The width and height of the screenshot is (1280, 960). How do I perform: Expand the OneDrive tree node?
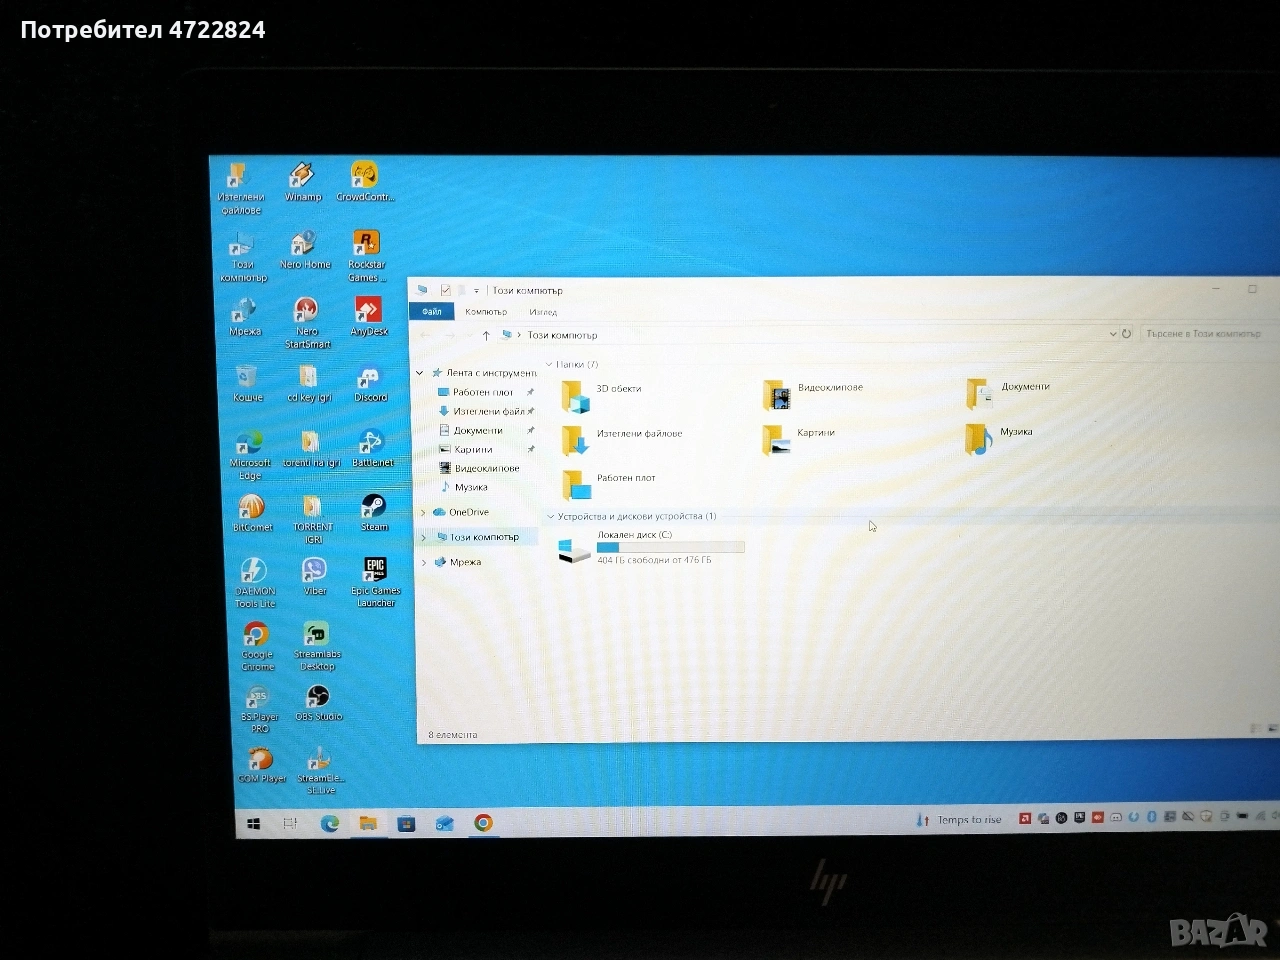pos(423,513)
